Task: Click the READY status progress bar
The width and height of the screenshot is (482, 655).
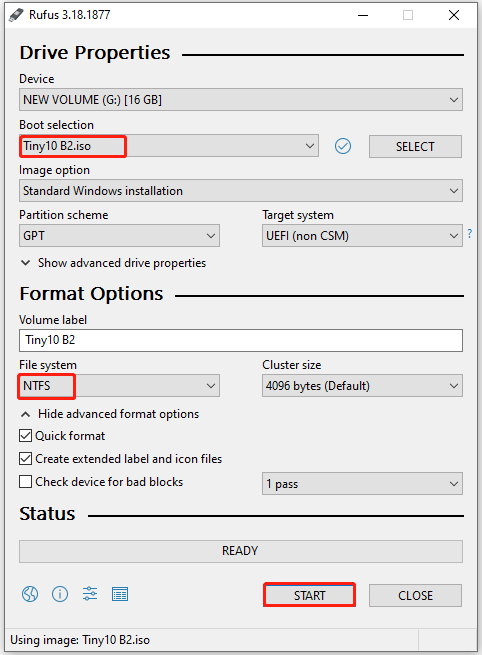Action: [241, 551]
